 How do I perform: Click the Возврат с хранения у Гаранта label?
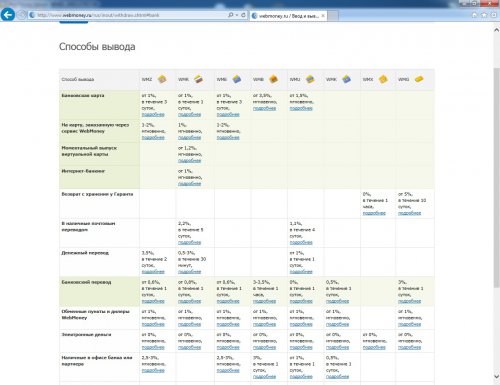(x=97, y=194)
